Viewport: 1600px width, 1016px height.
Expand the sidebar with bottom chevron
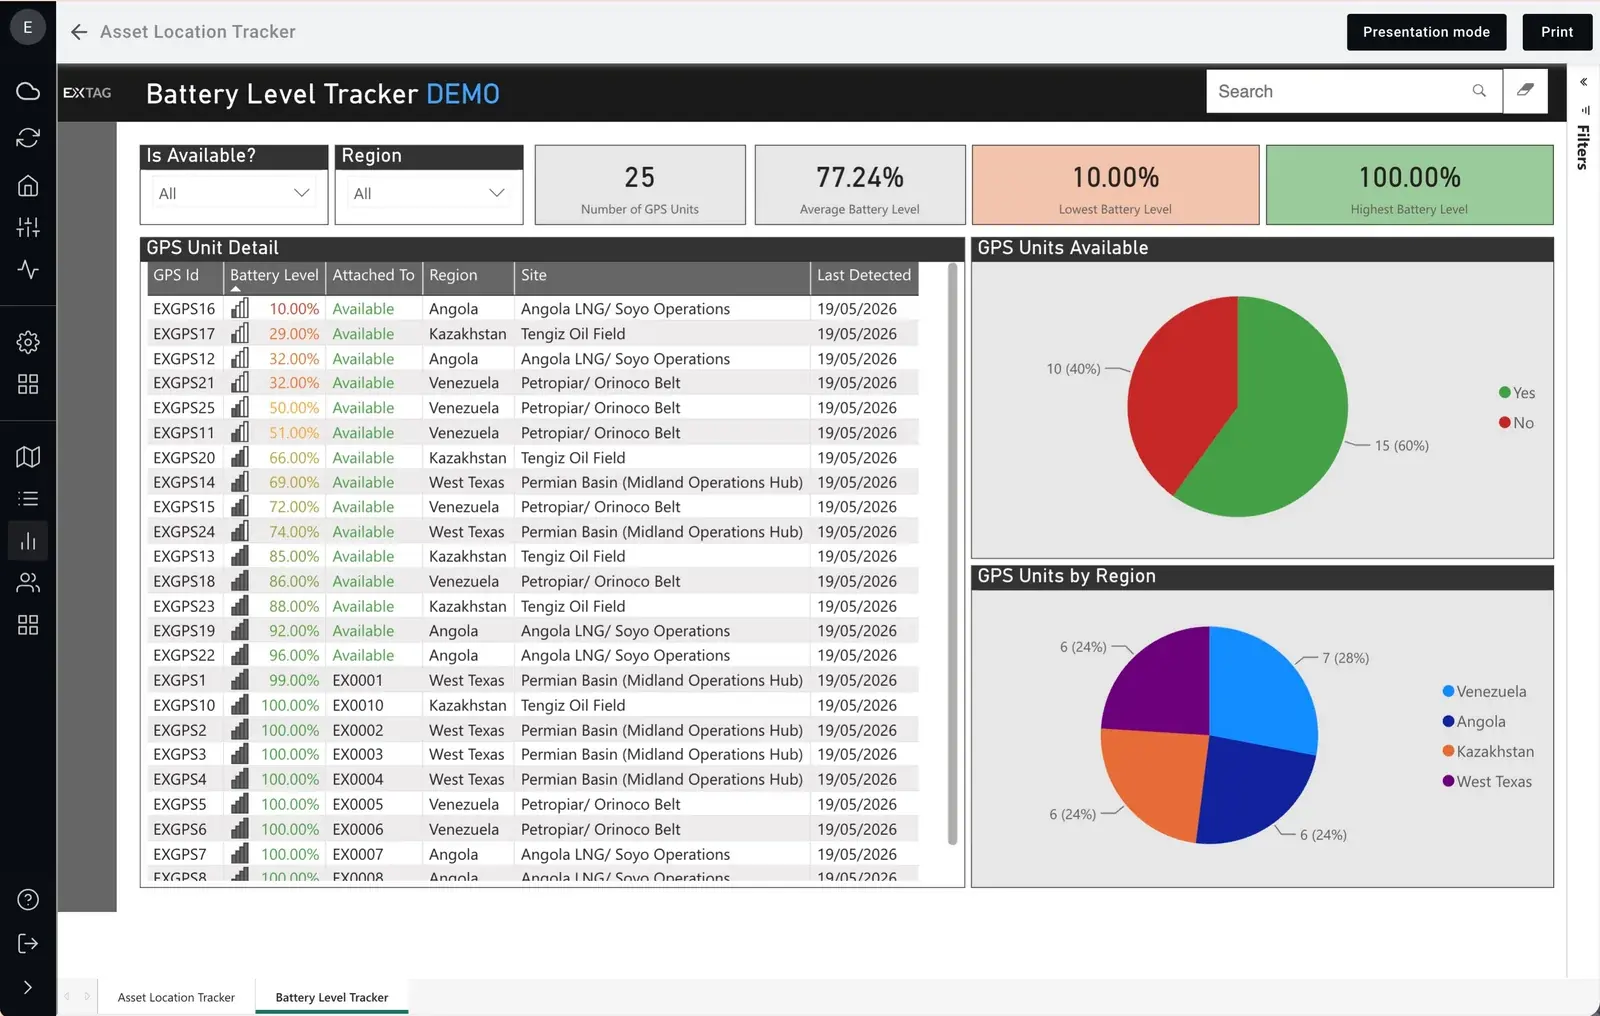28,987
